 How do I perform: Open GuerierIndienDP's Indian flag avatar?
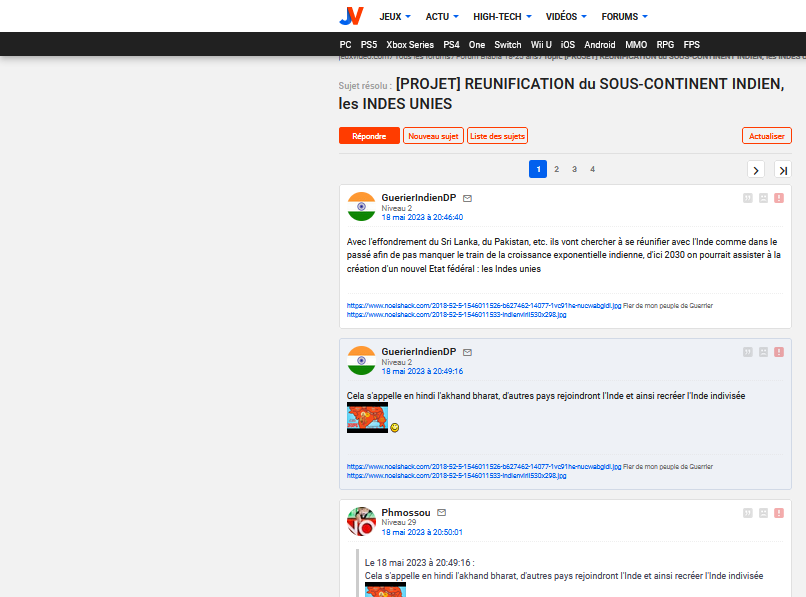(361, 206)
